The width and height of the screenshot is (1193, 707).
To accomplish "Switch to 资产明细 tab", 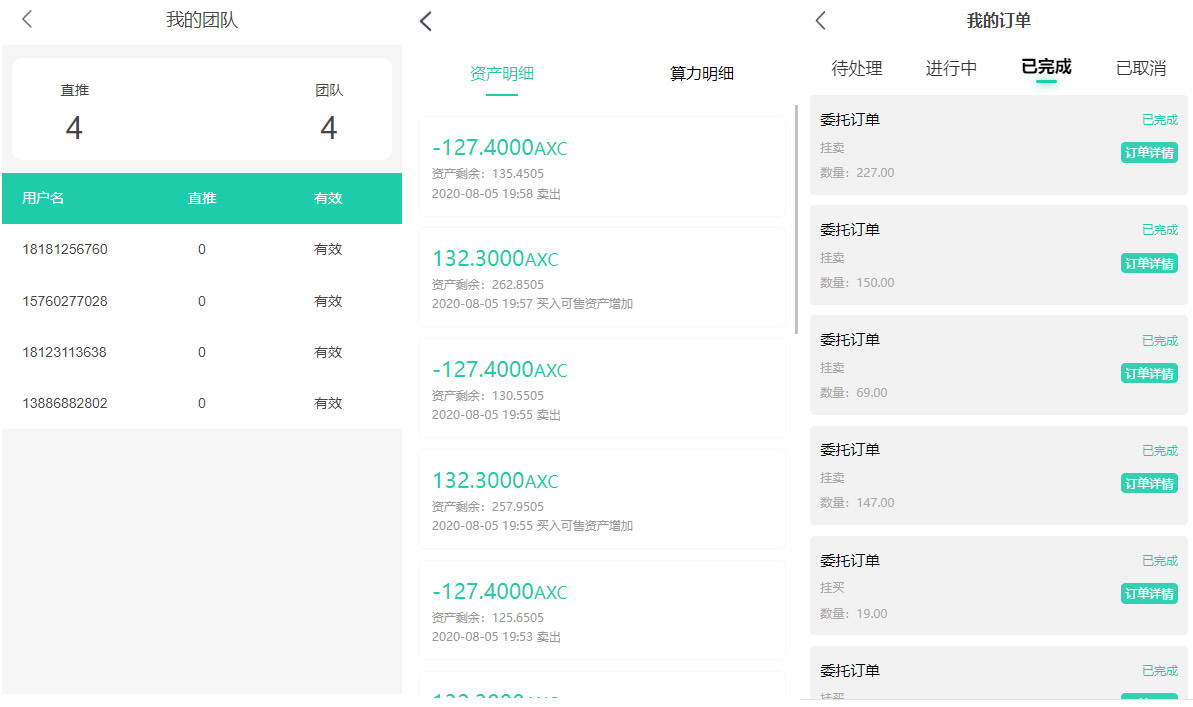I will [x=501, y=74].
